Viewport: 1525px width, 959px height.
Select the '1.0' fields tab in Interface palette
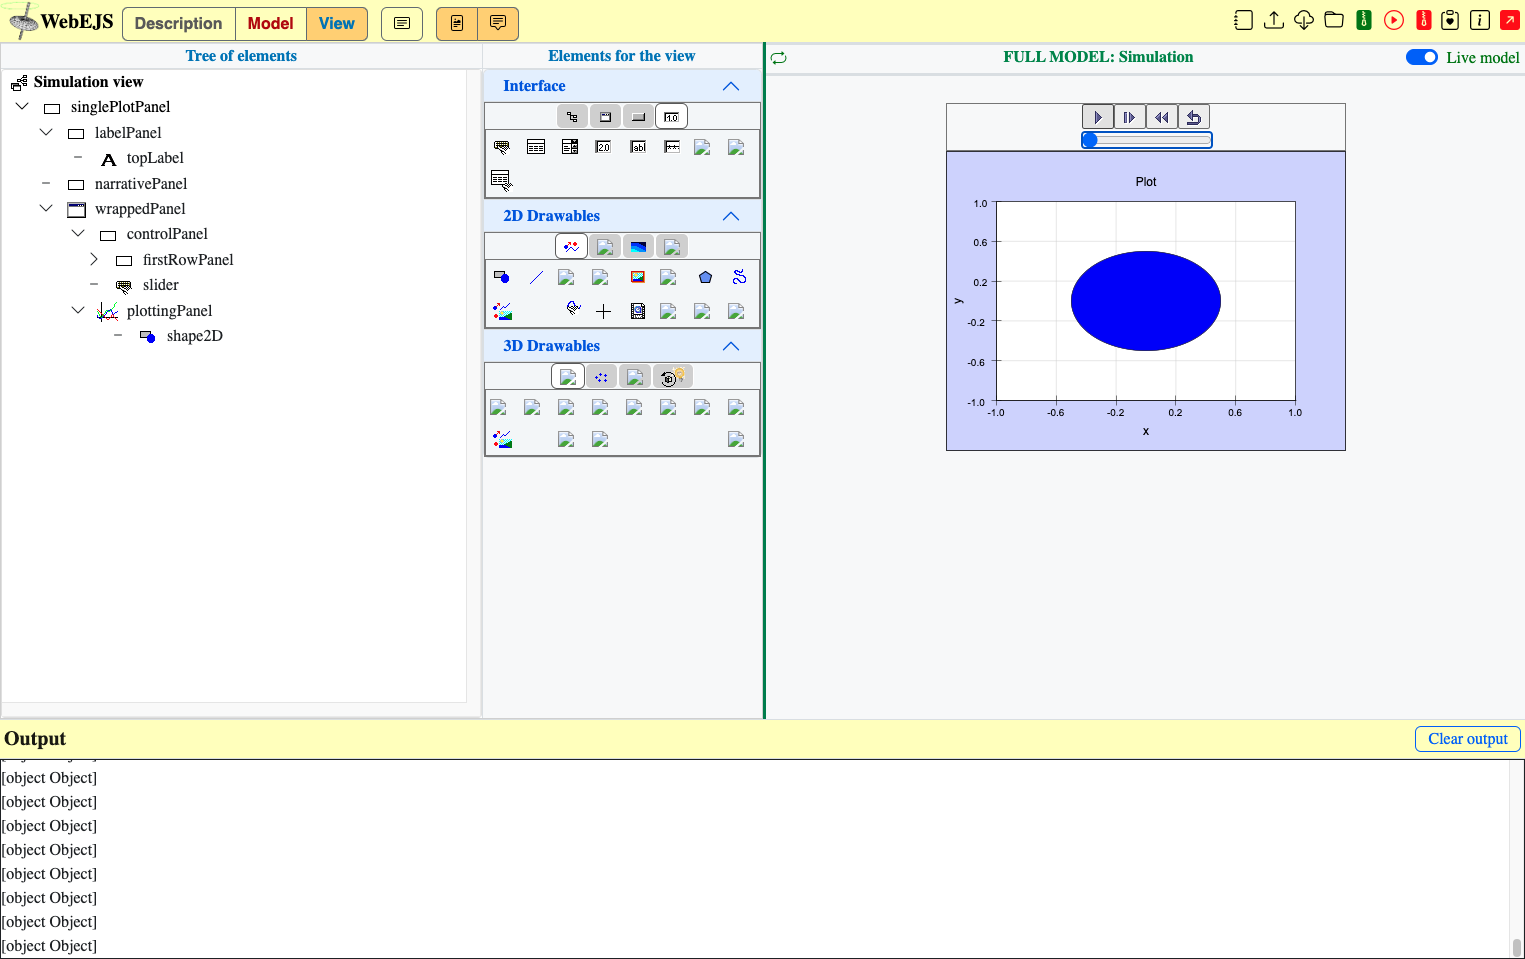[x=672, y=117]
